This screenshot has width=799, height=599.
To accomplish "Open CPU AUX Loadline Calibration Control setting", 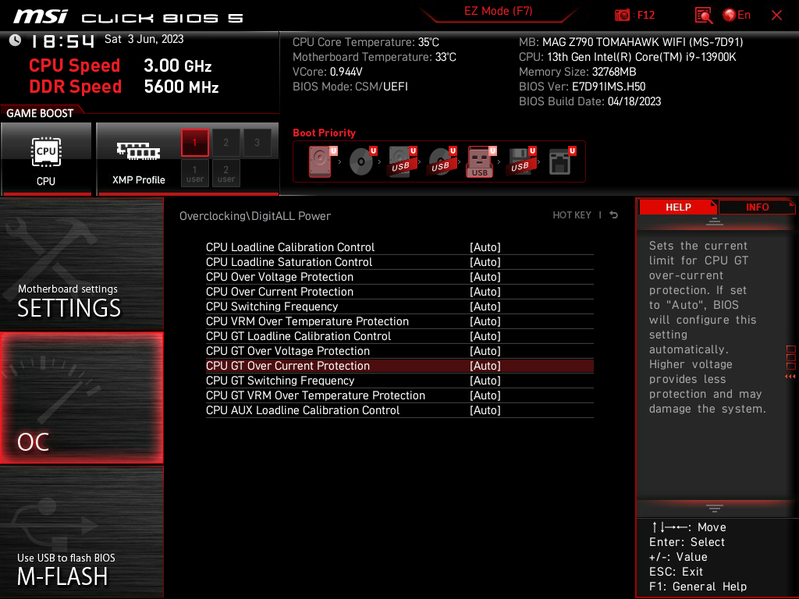I will coord(400,410).
